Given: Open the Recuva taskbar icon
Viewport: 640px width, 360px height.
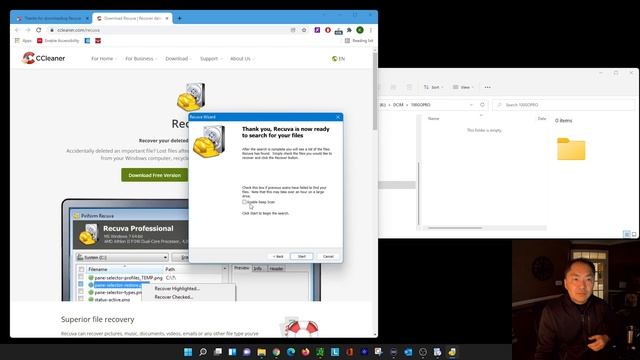Looking at the screenshot, I should tap(452, 352).
